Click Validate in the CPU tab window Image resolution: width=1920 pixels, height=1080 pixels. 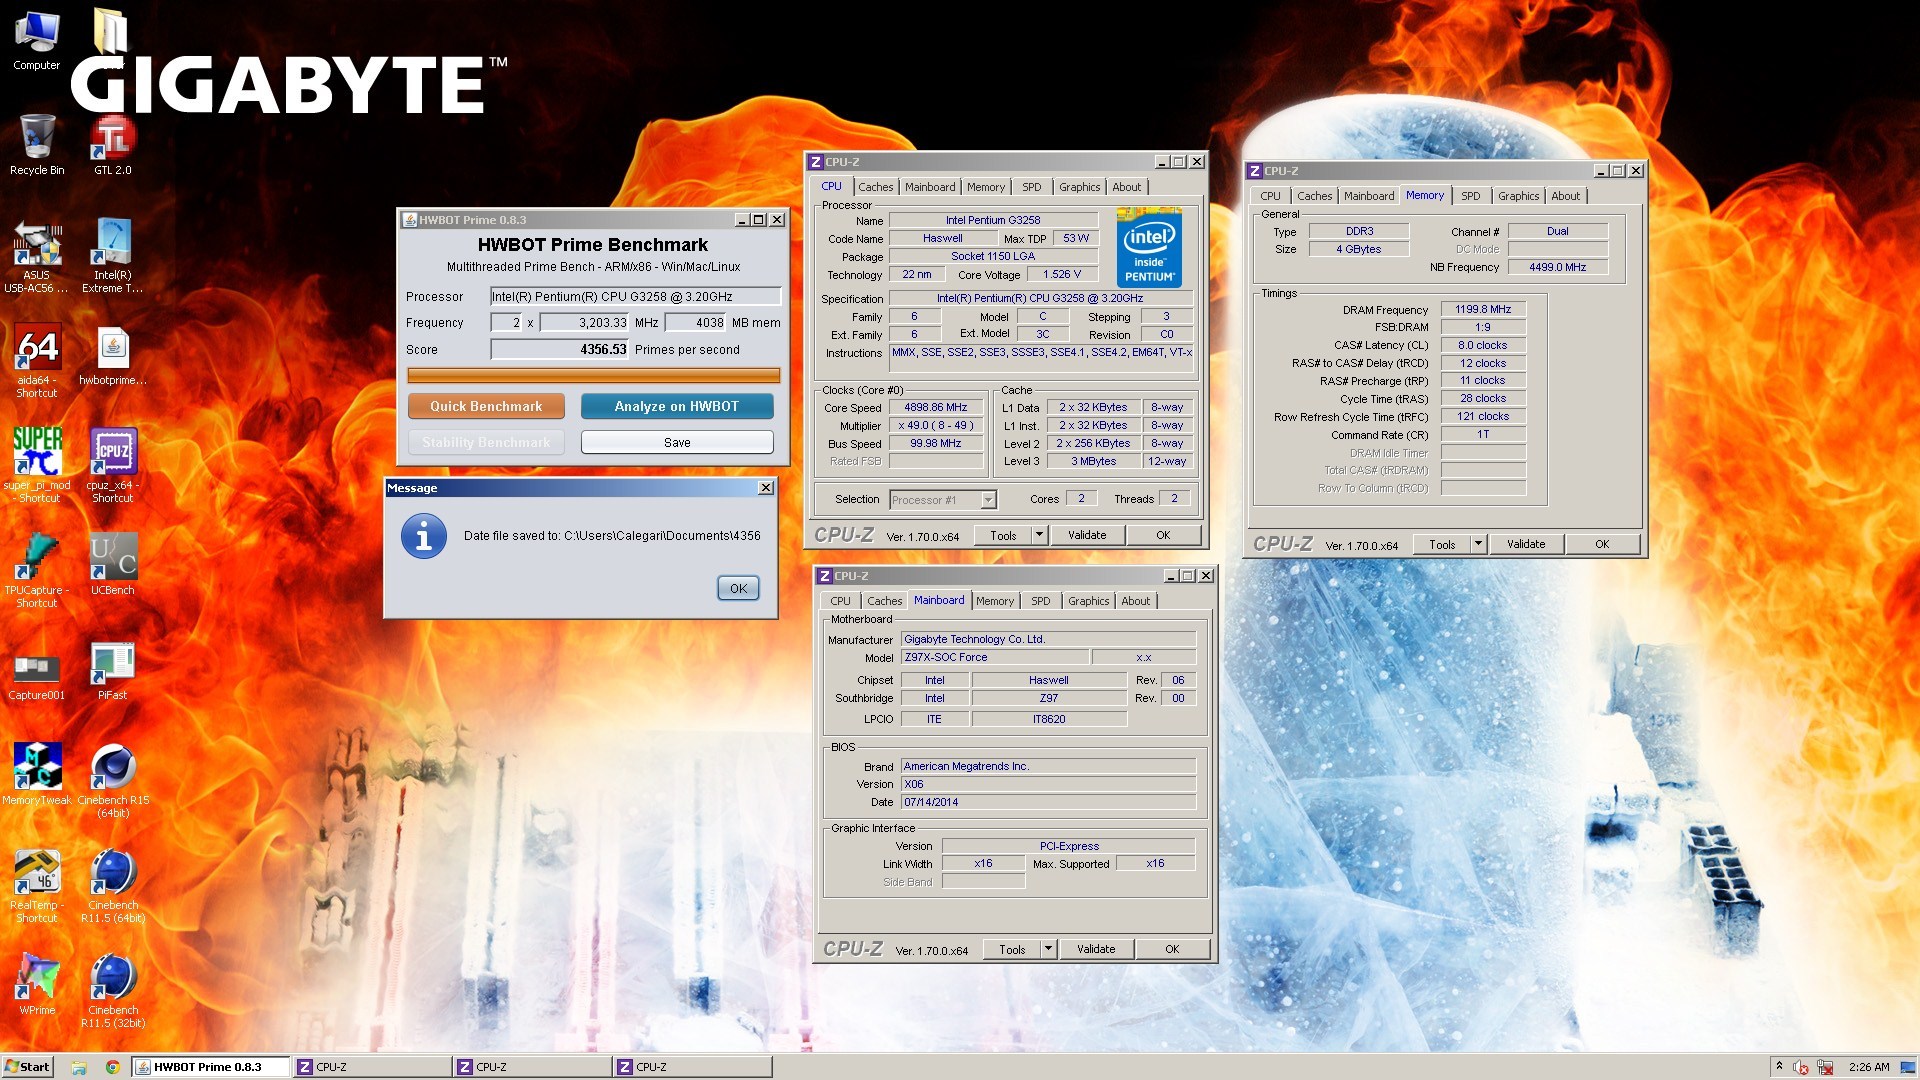[1086, 535]
